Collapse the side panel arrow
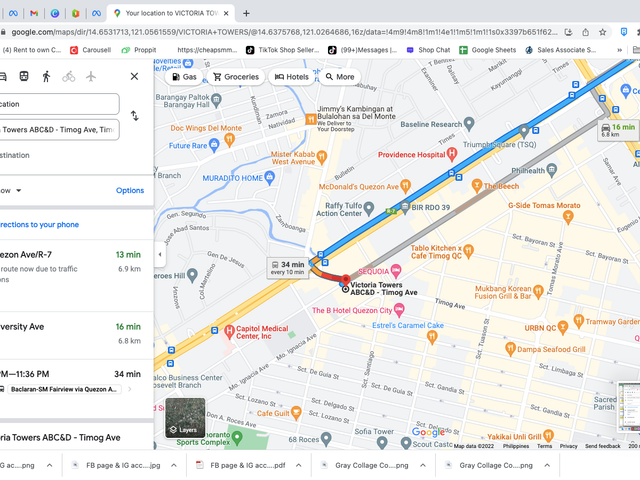Image resolution: width=640 pixels, height=480 pixels. pyautogui.click(x=160, y=254)
